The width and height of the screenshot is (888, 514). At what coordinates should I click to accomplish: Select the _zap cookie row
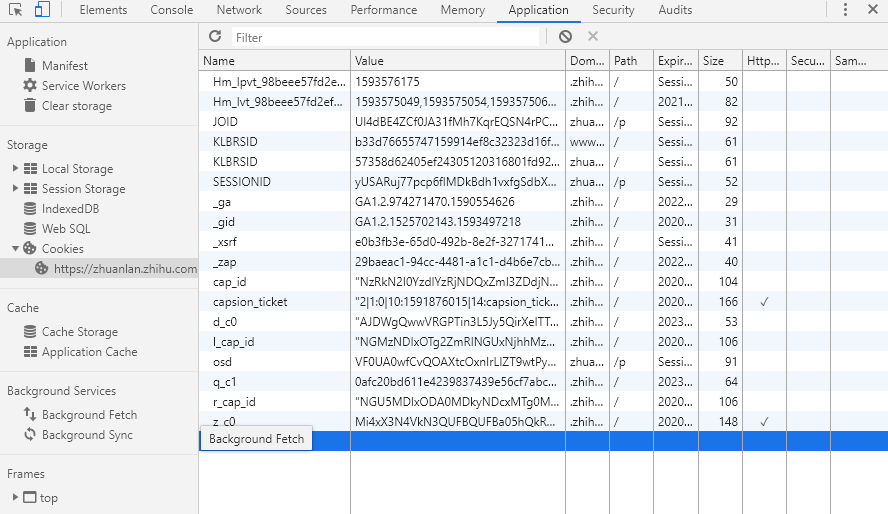tap(544, 262)
